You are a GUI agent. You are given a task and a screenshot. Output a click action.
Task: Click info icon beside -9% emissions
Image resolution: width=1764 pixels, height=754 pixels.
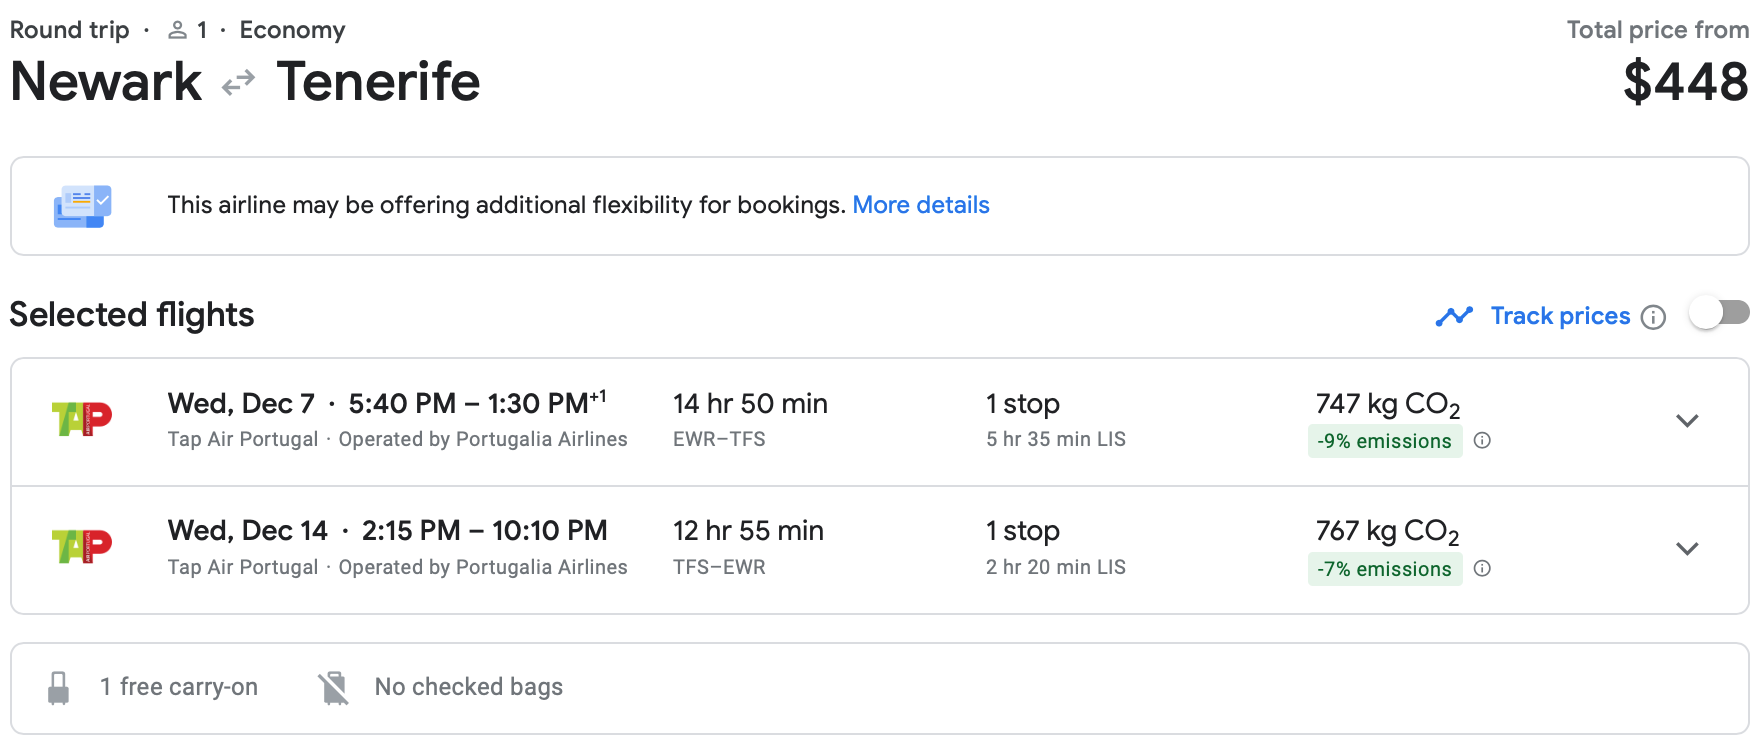1483,441
